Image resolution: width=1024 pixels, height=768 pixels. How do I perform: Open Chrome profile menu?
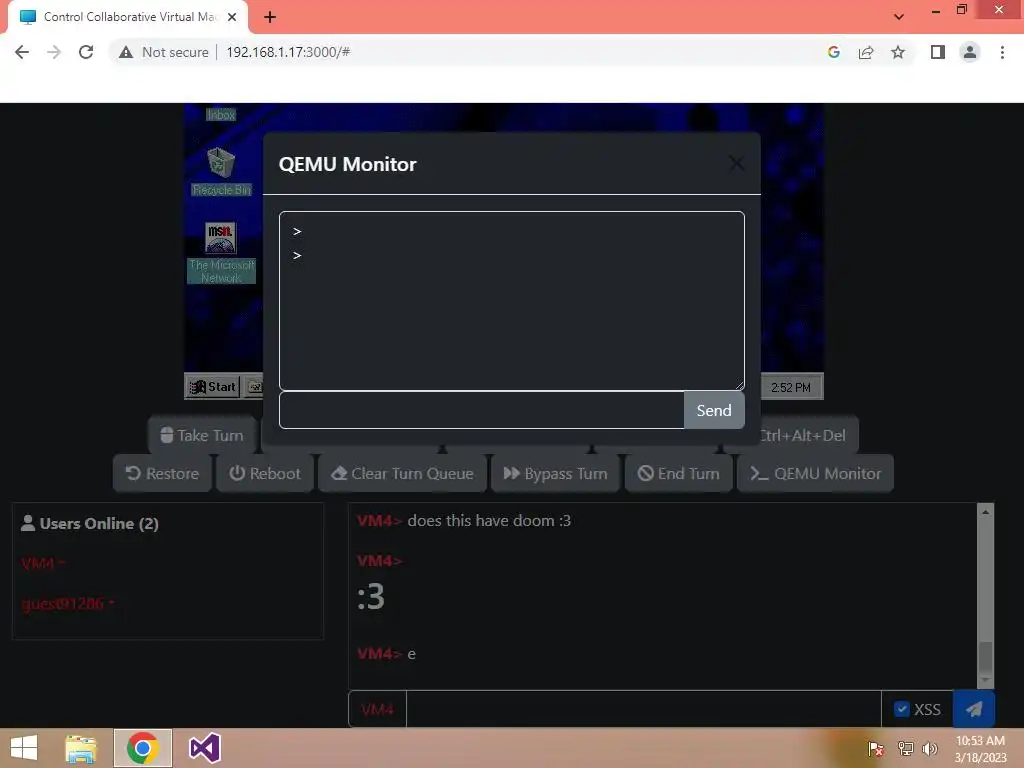pyautogui.click(x=970, y=52)
